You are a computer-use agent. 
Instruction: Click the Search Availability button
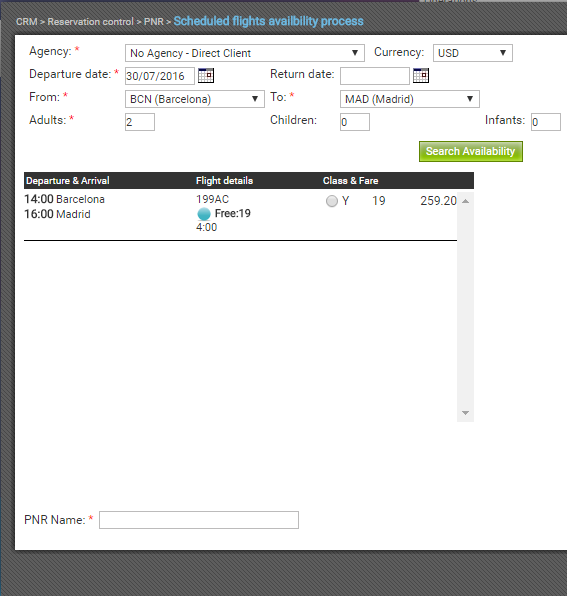[470, 151]
